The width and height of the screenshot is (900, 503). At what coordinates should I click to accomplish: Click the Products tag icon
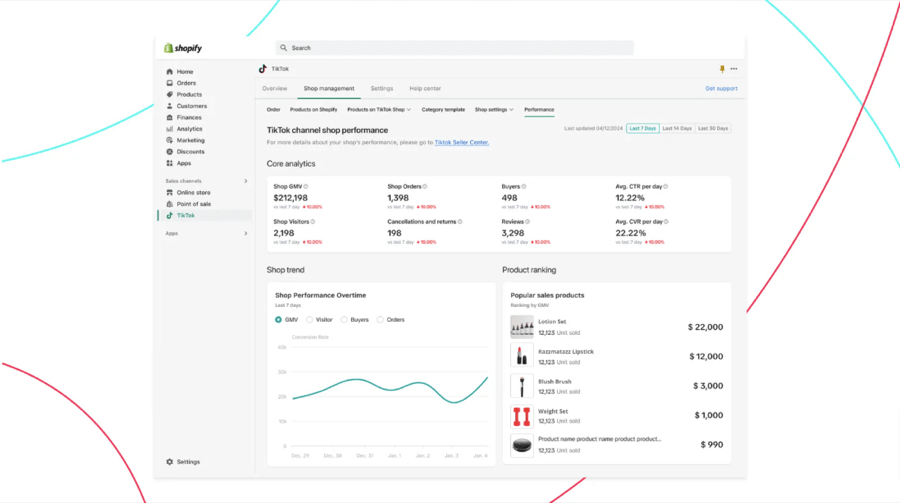[x=170, y=95]
